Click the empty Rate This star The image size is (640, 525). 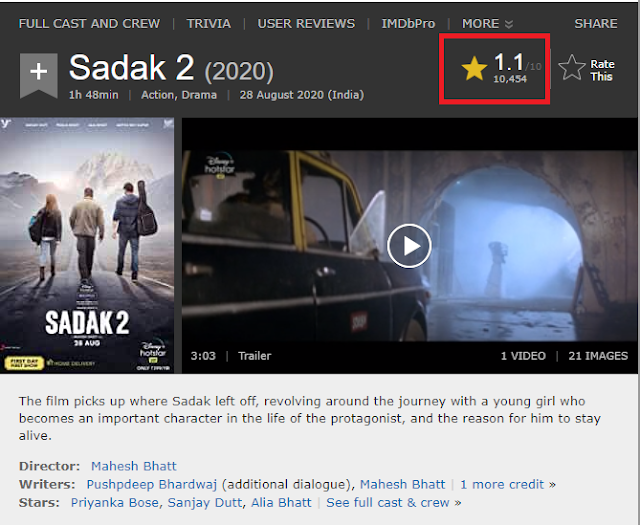click(571, 68)
